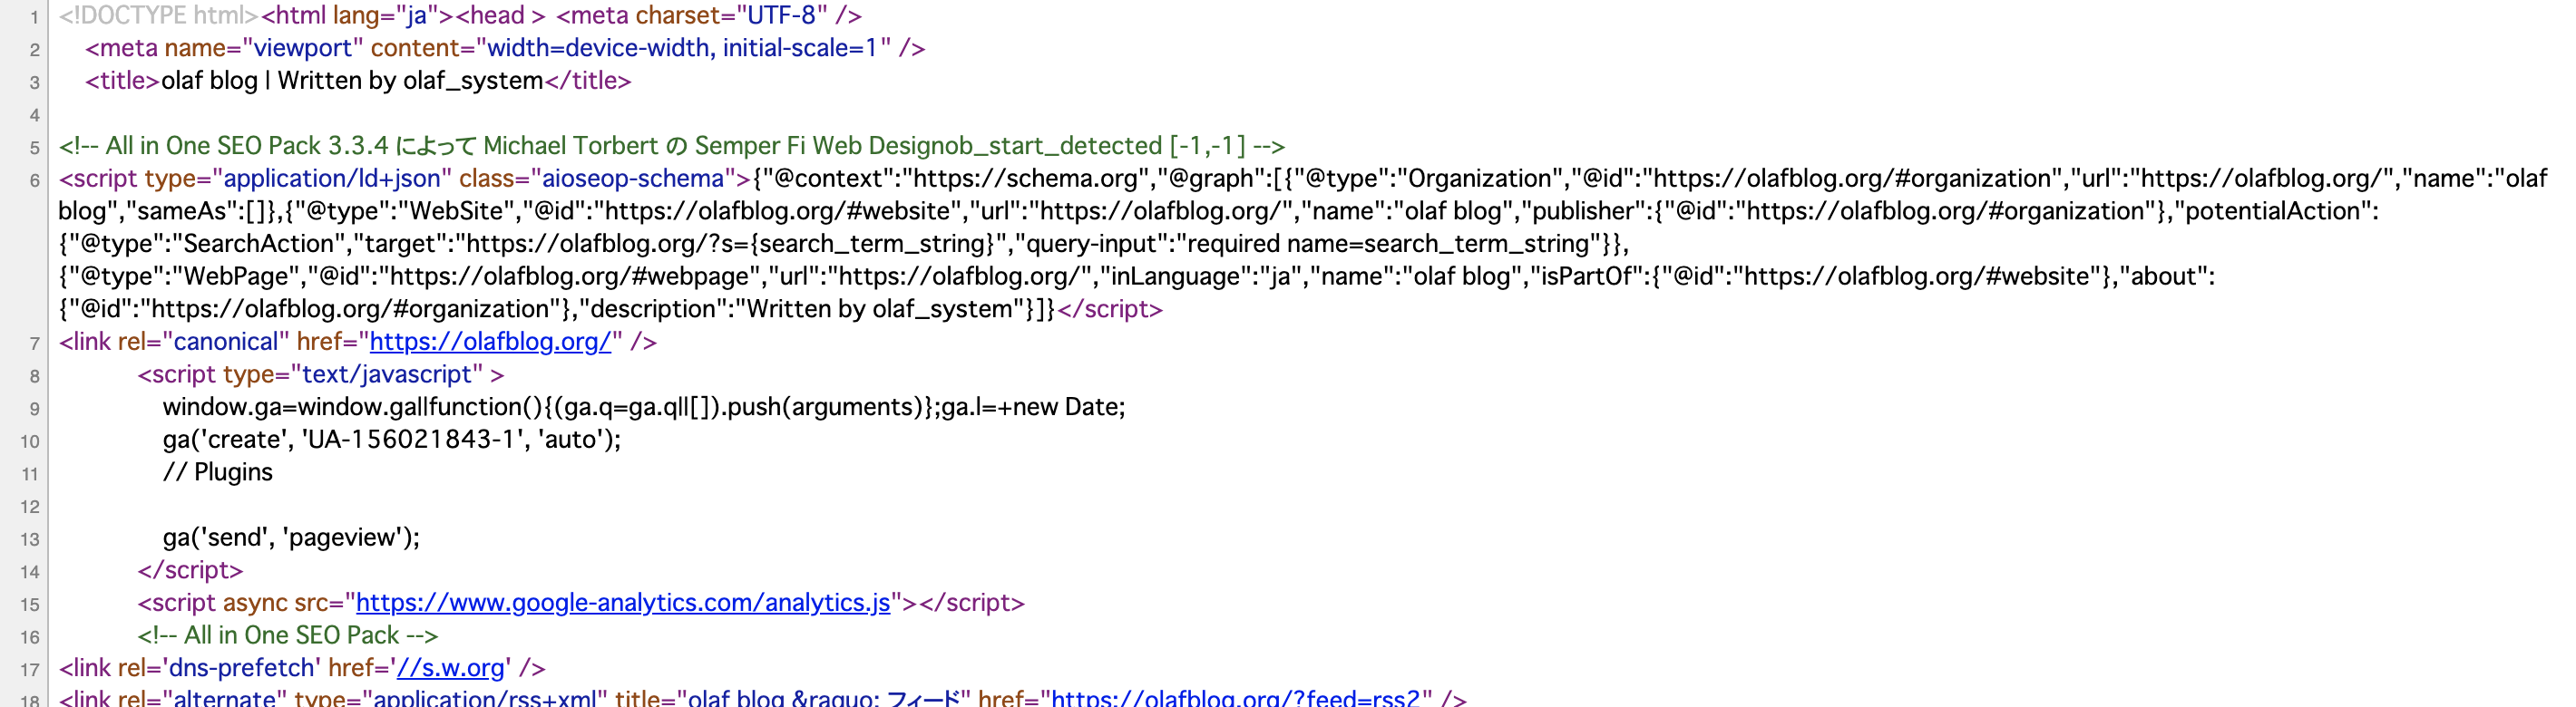The image size is (2576, 707).
Task: Click the "sameAs":[] JSON entry
Action: click(204, 211)
